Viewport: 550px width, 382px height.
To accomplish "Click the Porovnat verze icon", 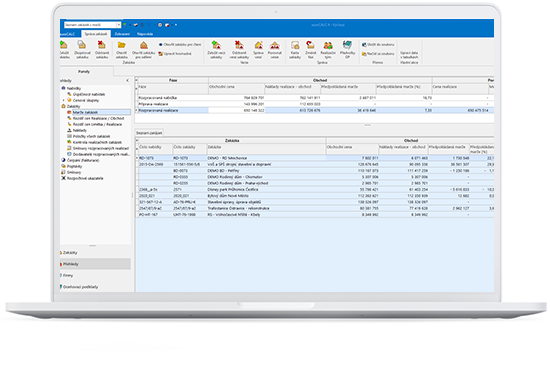I will (x=275, y=45).
